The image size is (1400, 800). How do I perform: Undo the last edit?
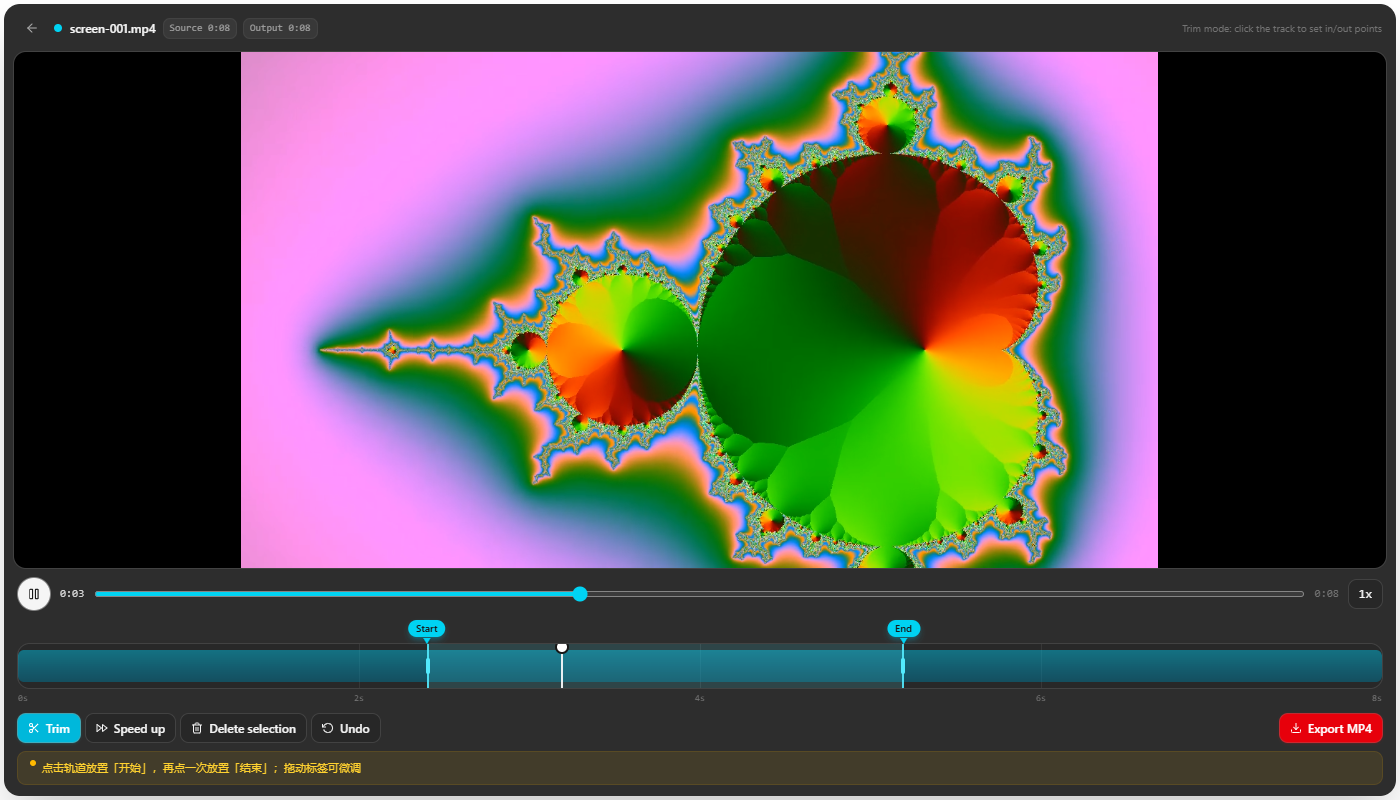pyautogui.click(x=346, y=728)
